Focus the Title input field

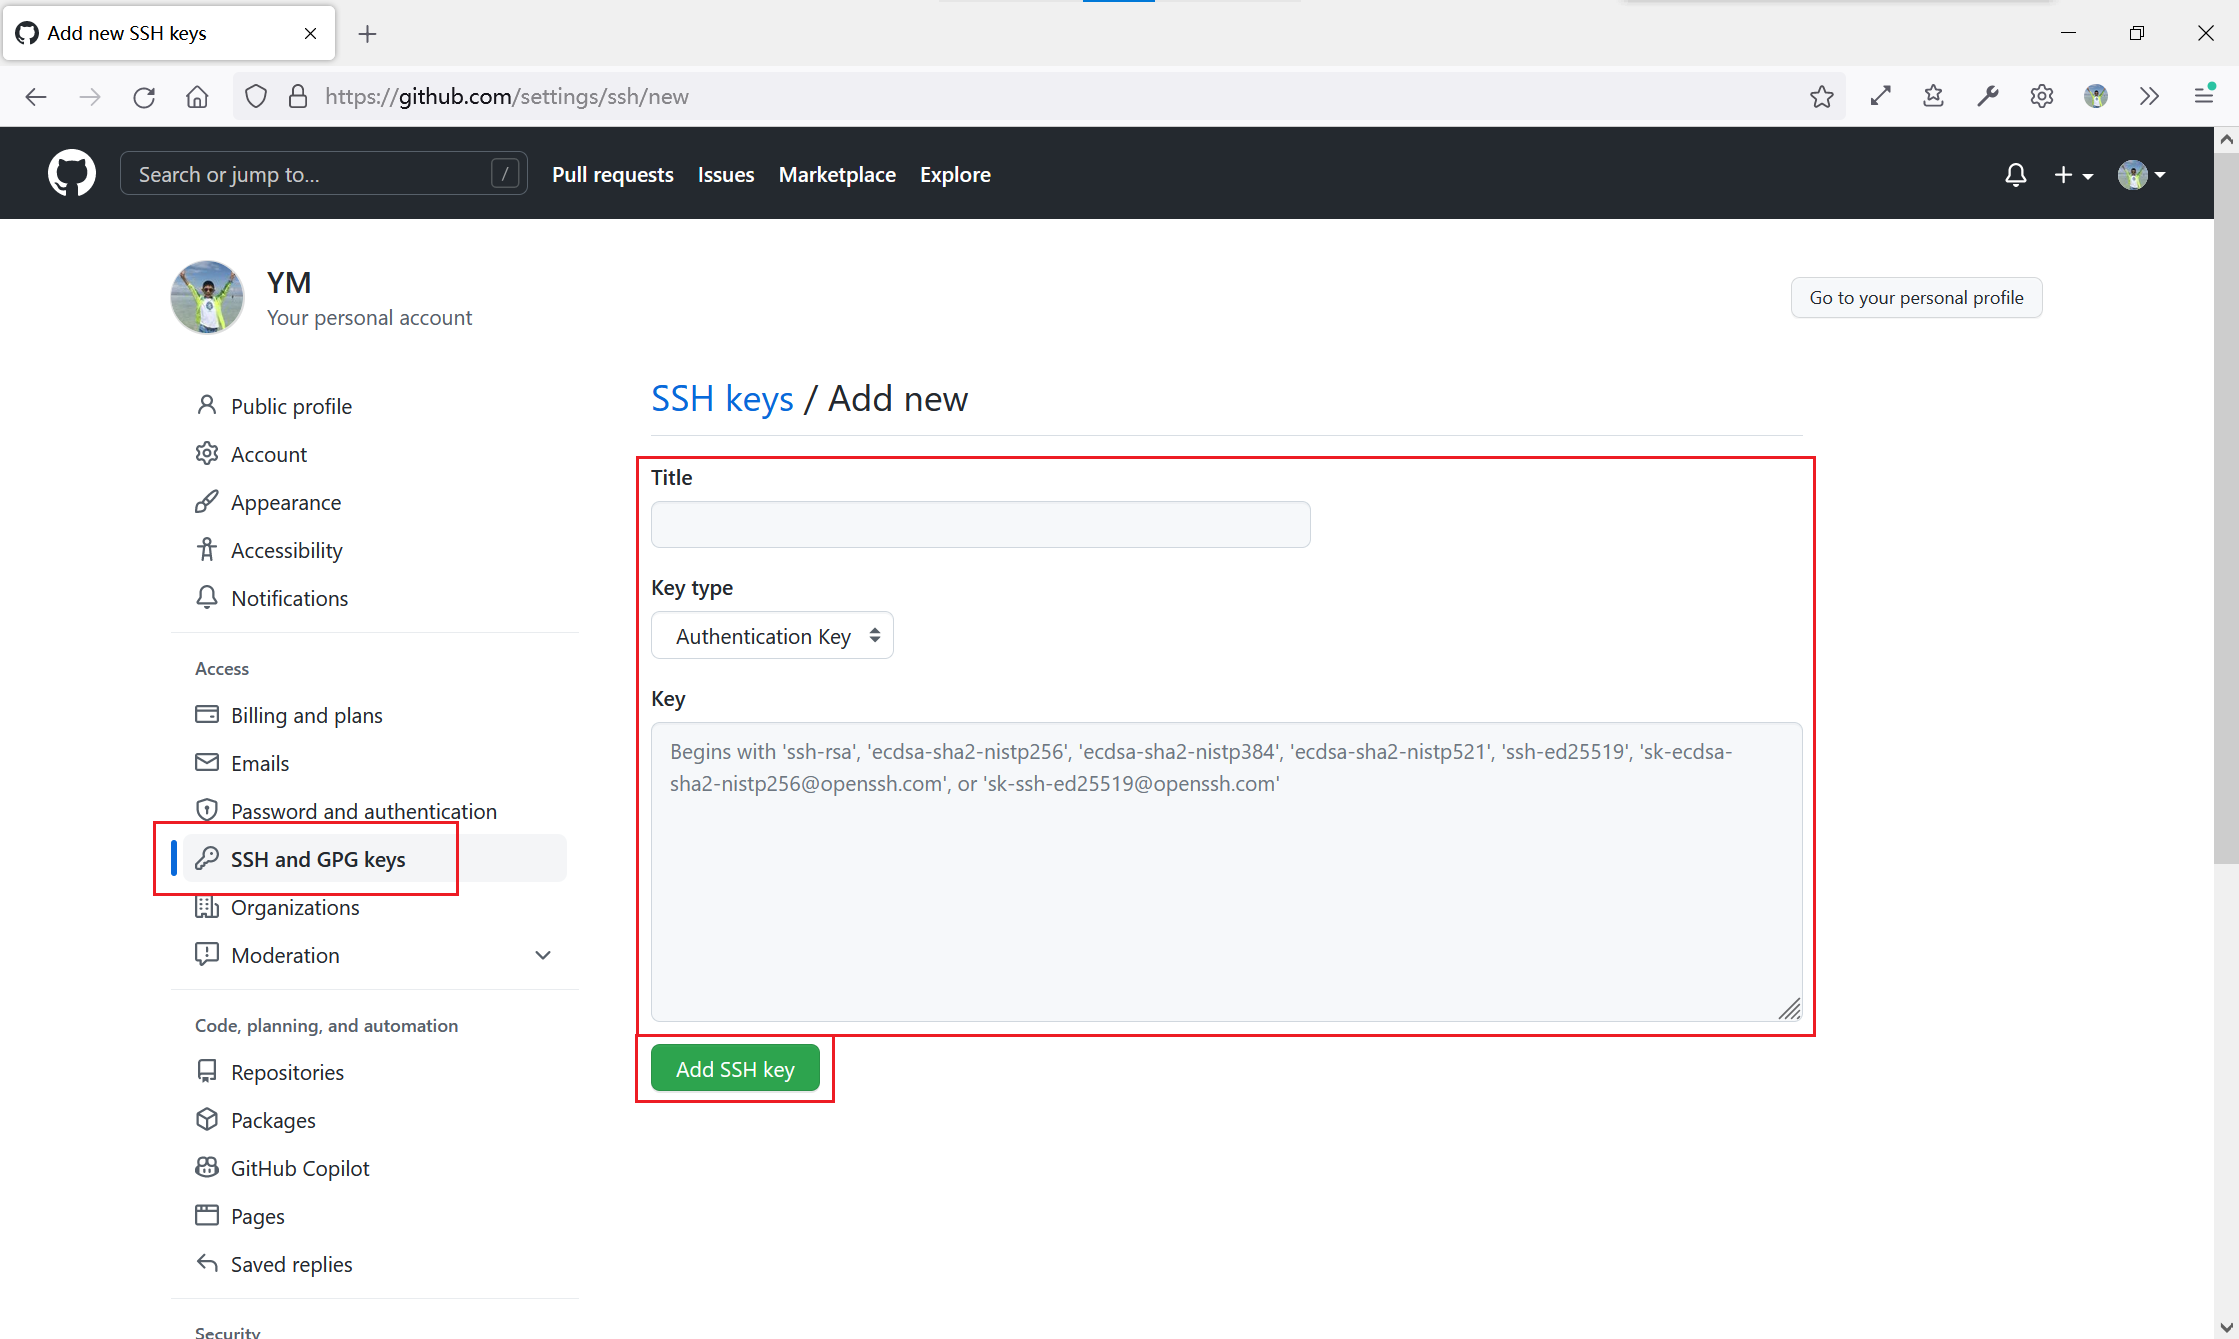(x=980, y=525)
